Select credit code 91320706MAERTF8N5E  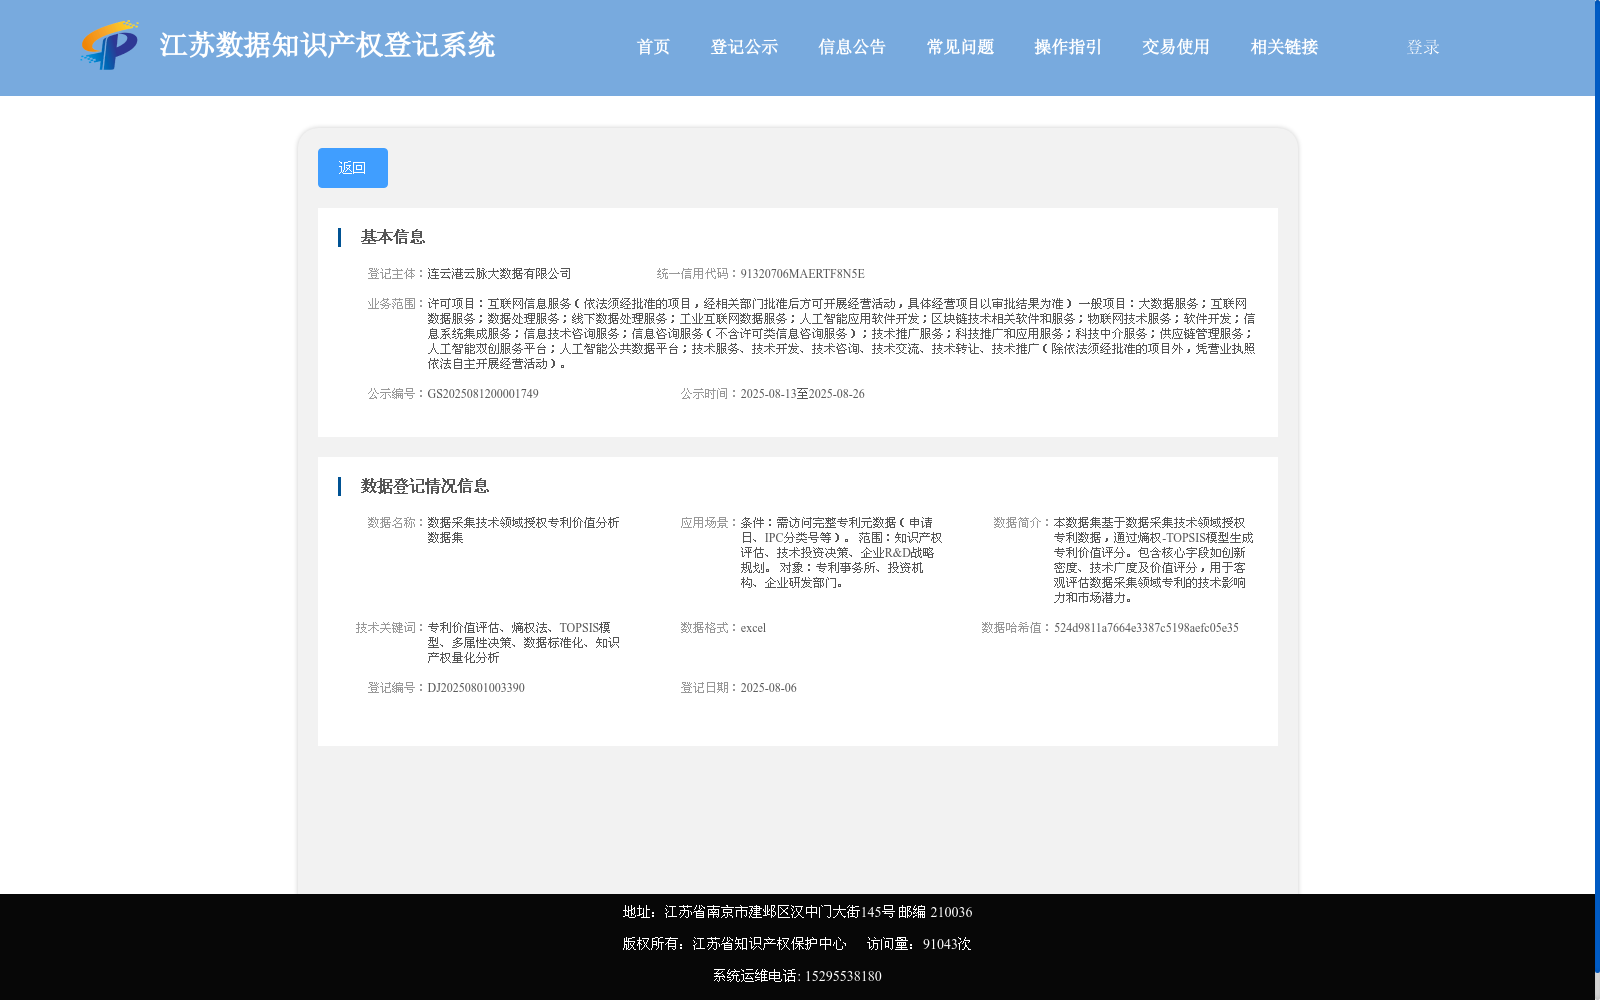tap(802, 274)
